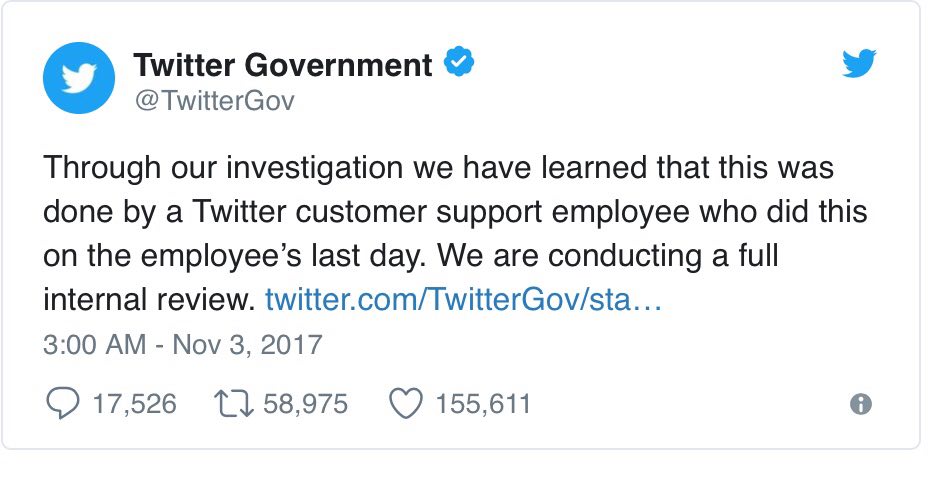Reply using the speech bubble icon
942x477 pixels.
point(62,403)
